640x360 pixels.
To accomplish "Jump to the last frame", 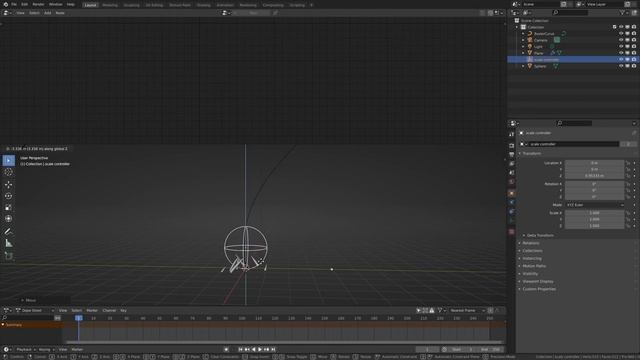I will 273,349.
